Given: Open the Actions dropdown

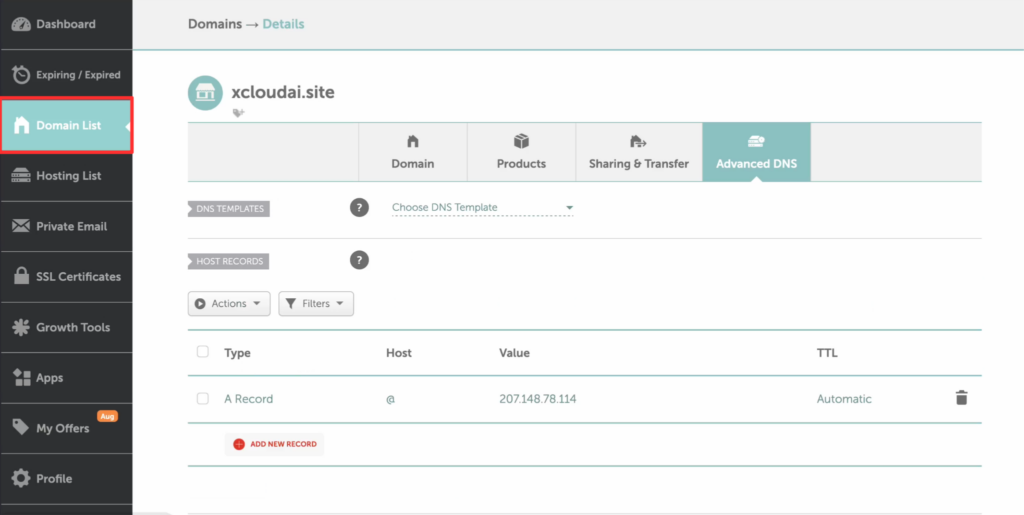Looking at the screenshot, I should click(x=229, y=304).
